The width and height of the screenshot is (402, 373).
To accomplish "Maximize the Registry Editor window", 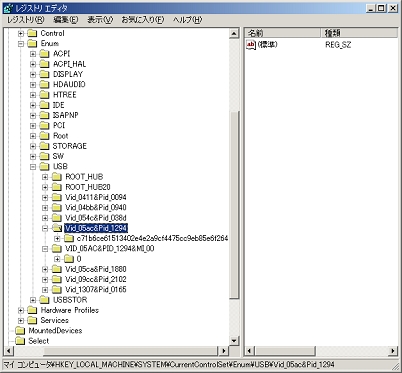I will tap(382, 8).
